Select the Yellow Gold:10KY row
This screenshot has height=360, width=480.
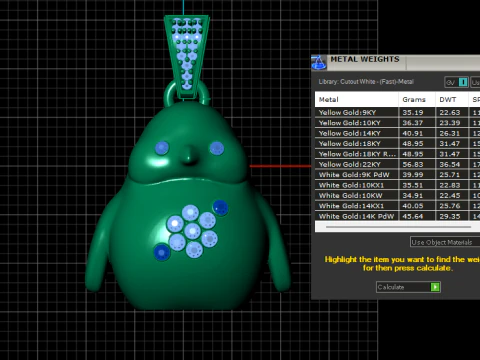397,123
